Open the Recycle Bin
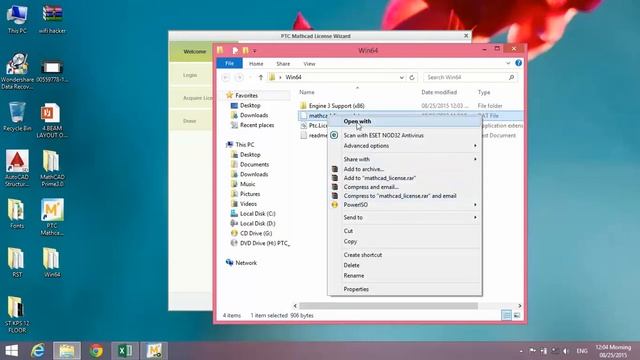 tap(17, 116)
